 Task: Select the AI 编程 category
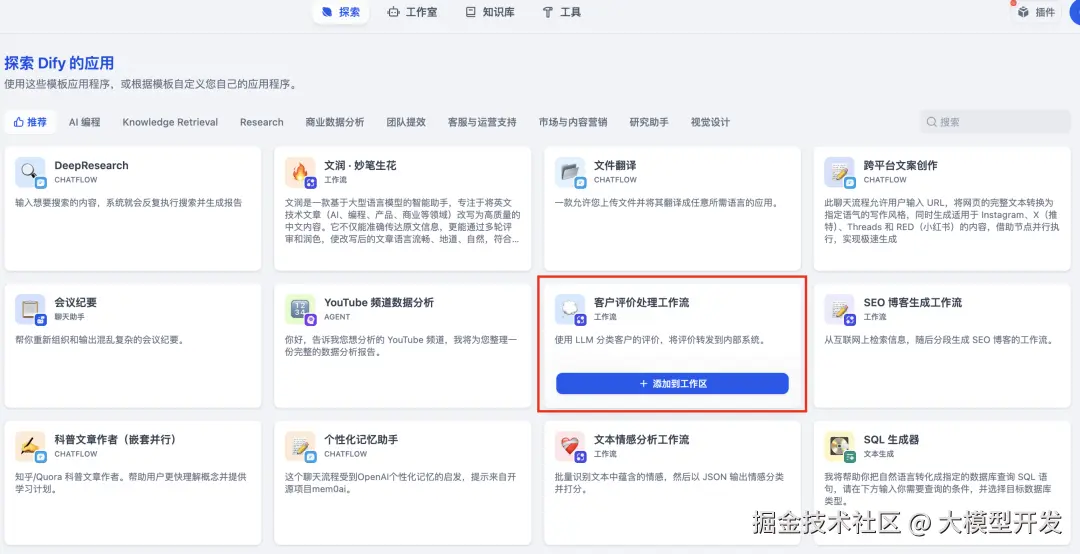84,122
